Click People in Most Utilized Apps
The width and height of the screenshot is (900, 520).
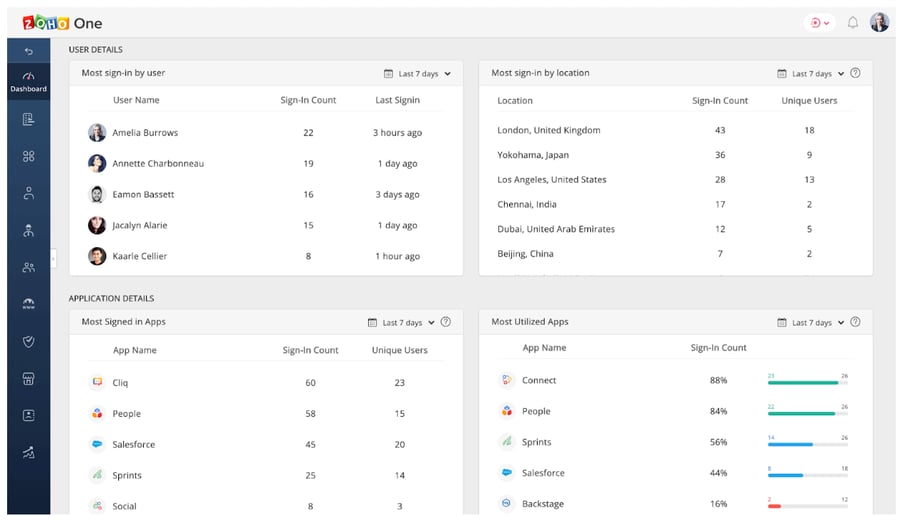coord(536,411)
